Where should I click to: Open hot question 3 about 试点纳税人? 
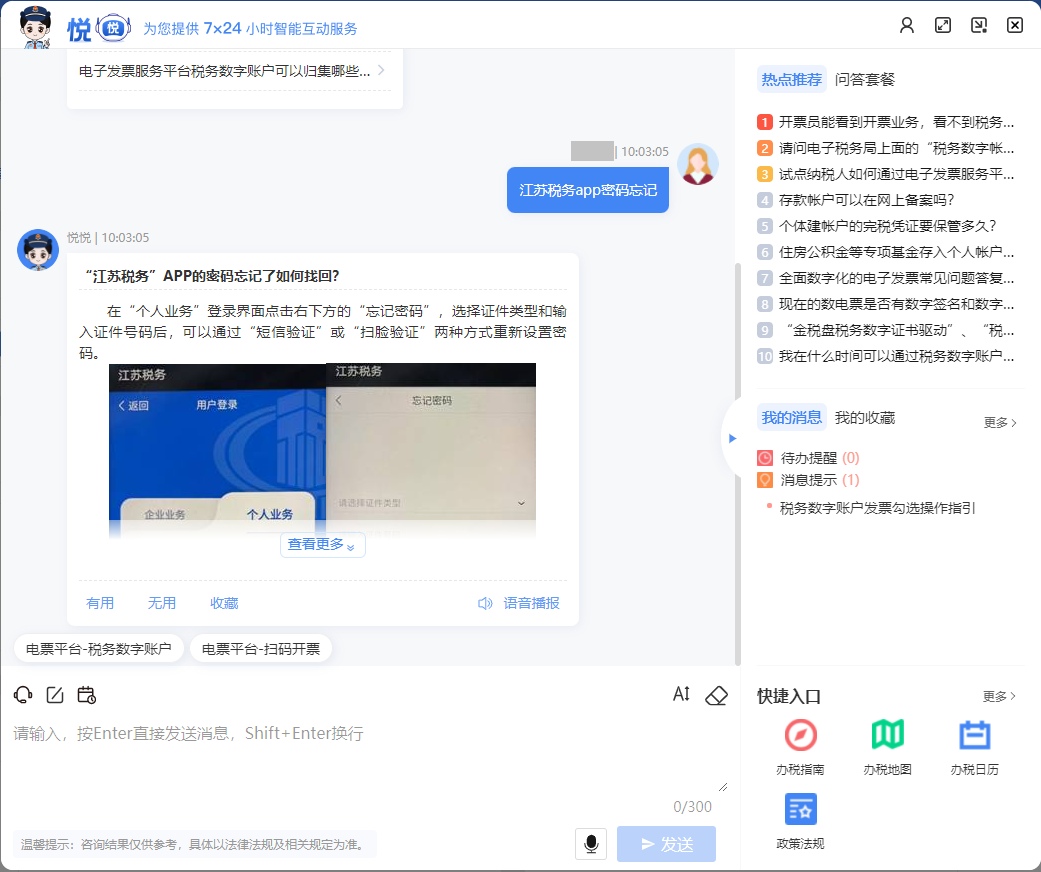pos(886,174)
